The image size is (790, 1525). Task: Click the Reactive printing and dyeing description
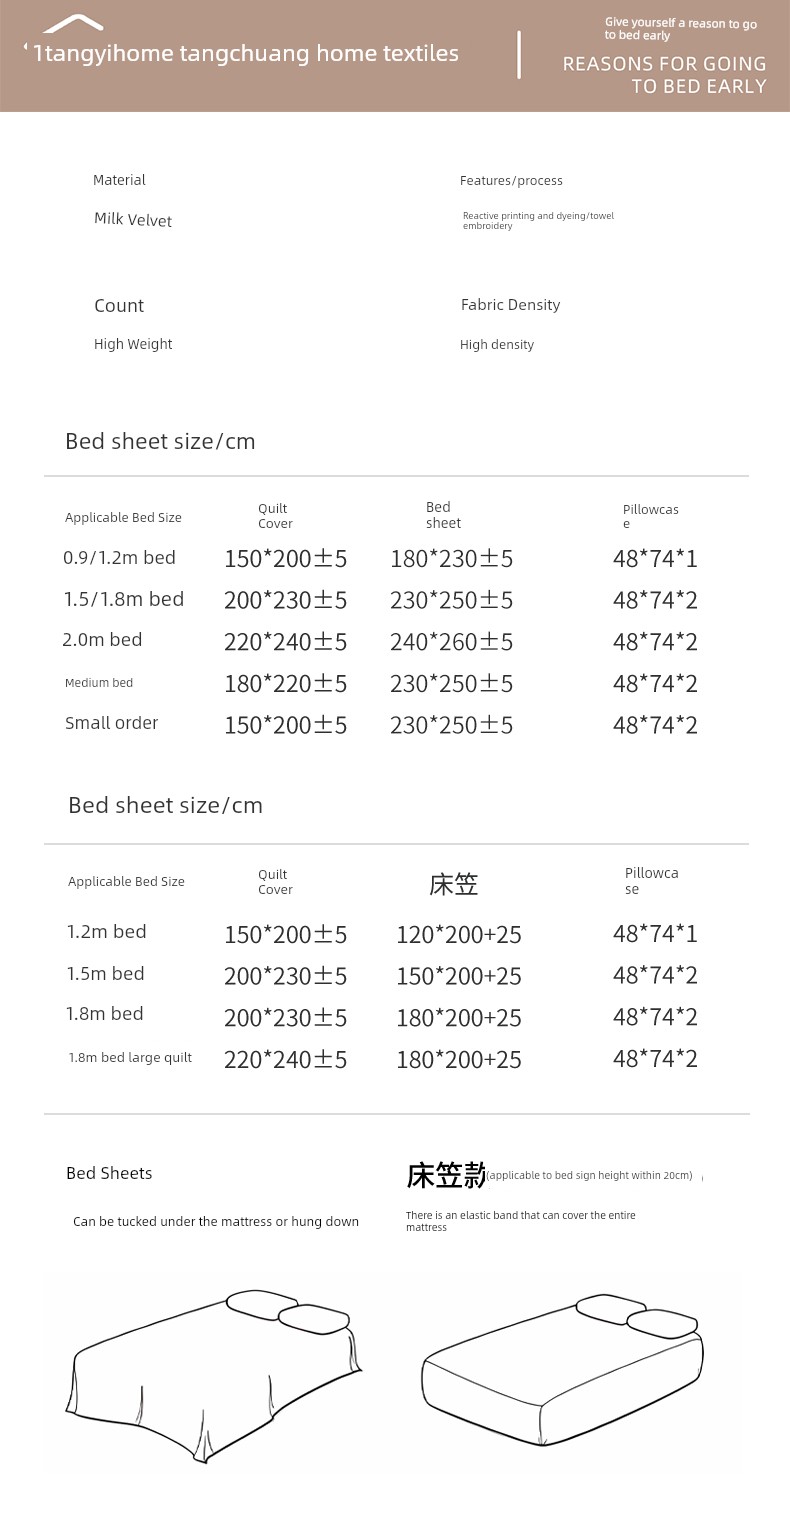(x=538, y=220)
